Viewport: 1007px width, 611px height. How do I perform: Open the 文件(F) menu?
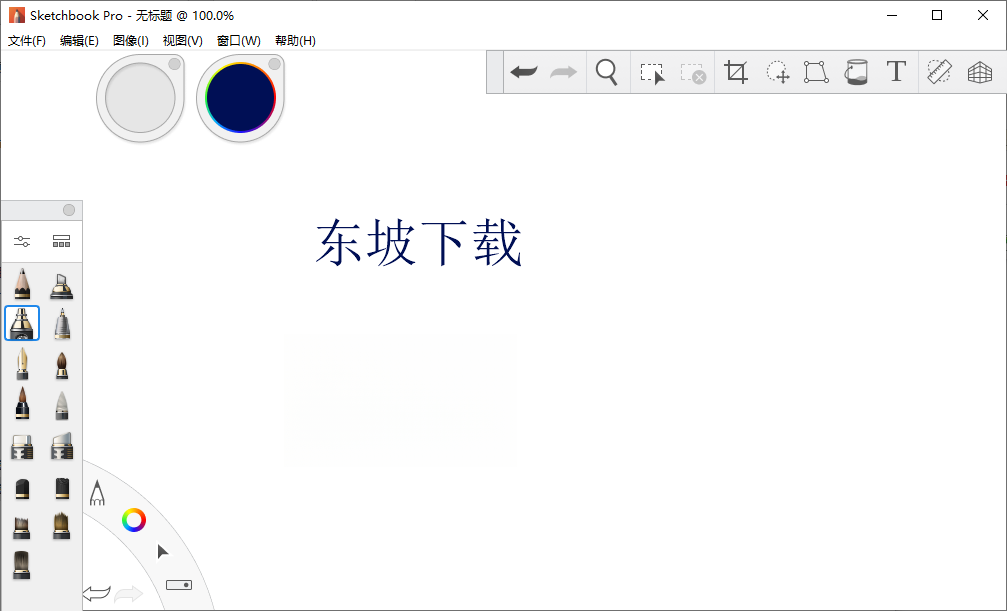pyautogui.click(x=27, y=40)
